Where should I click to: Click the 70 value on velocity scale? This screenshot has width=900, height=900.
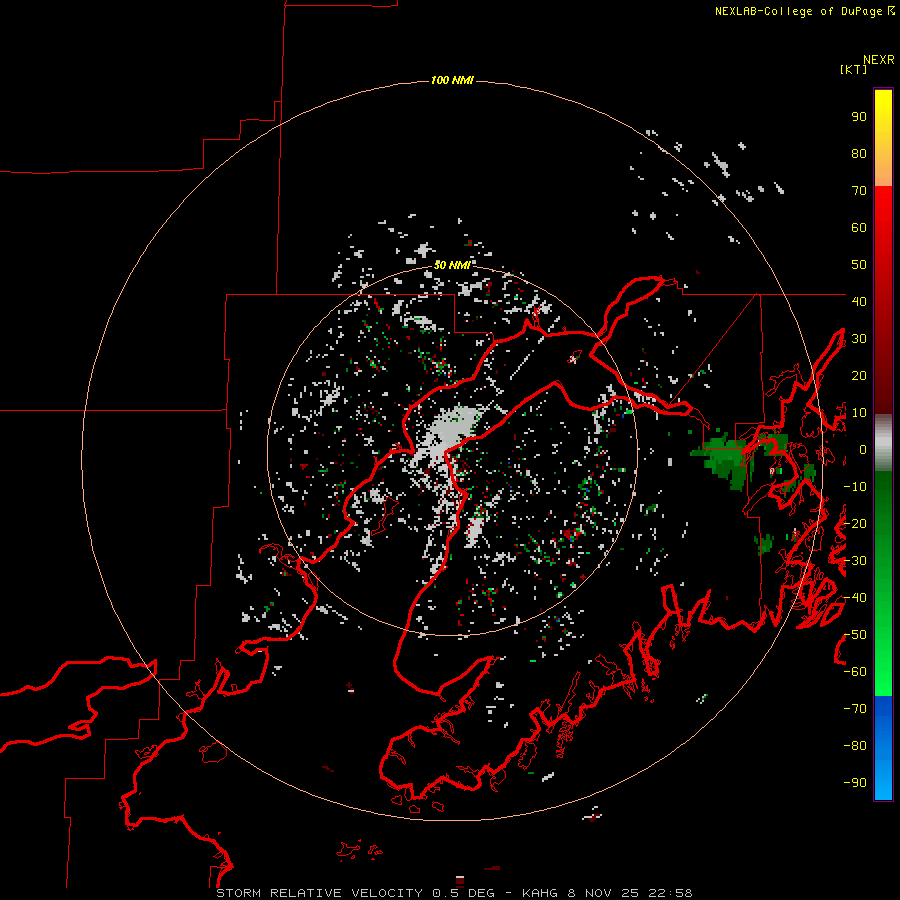(x=859, y=191)
